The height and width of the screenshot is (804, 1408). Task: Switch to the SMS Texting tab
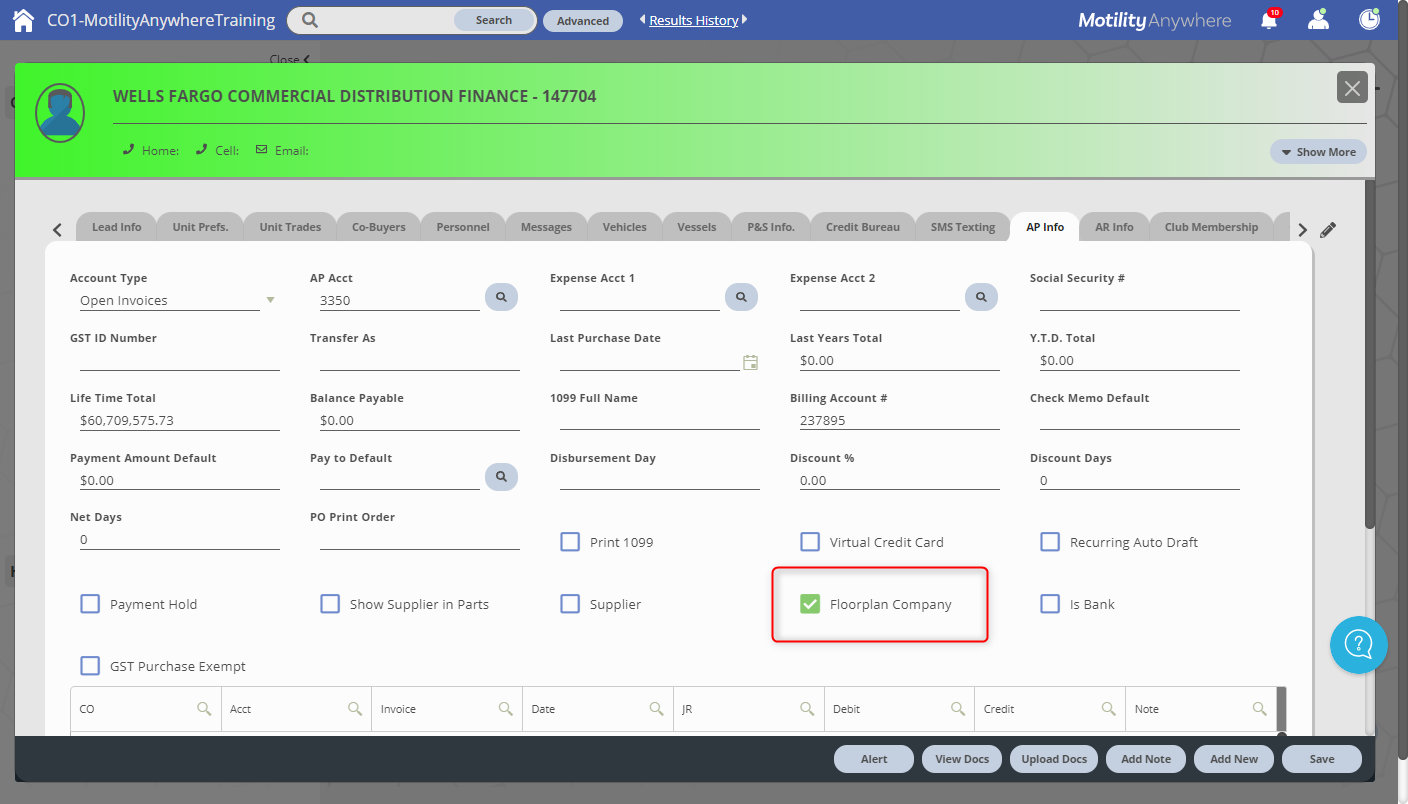[963, 227]
